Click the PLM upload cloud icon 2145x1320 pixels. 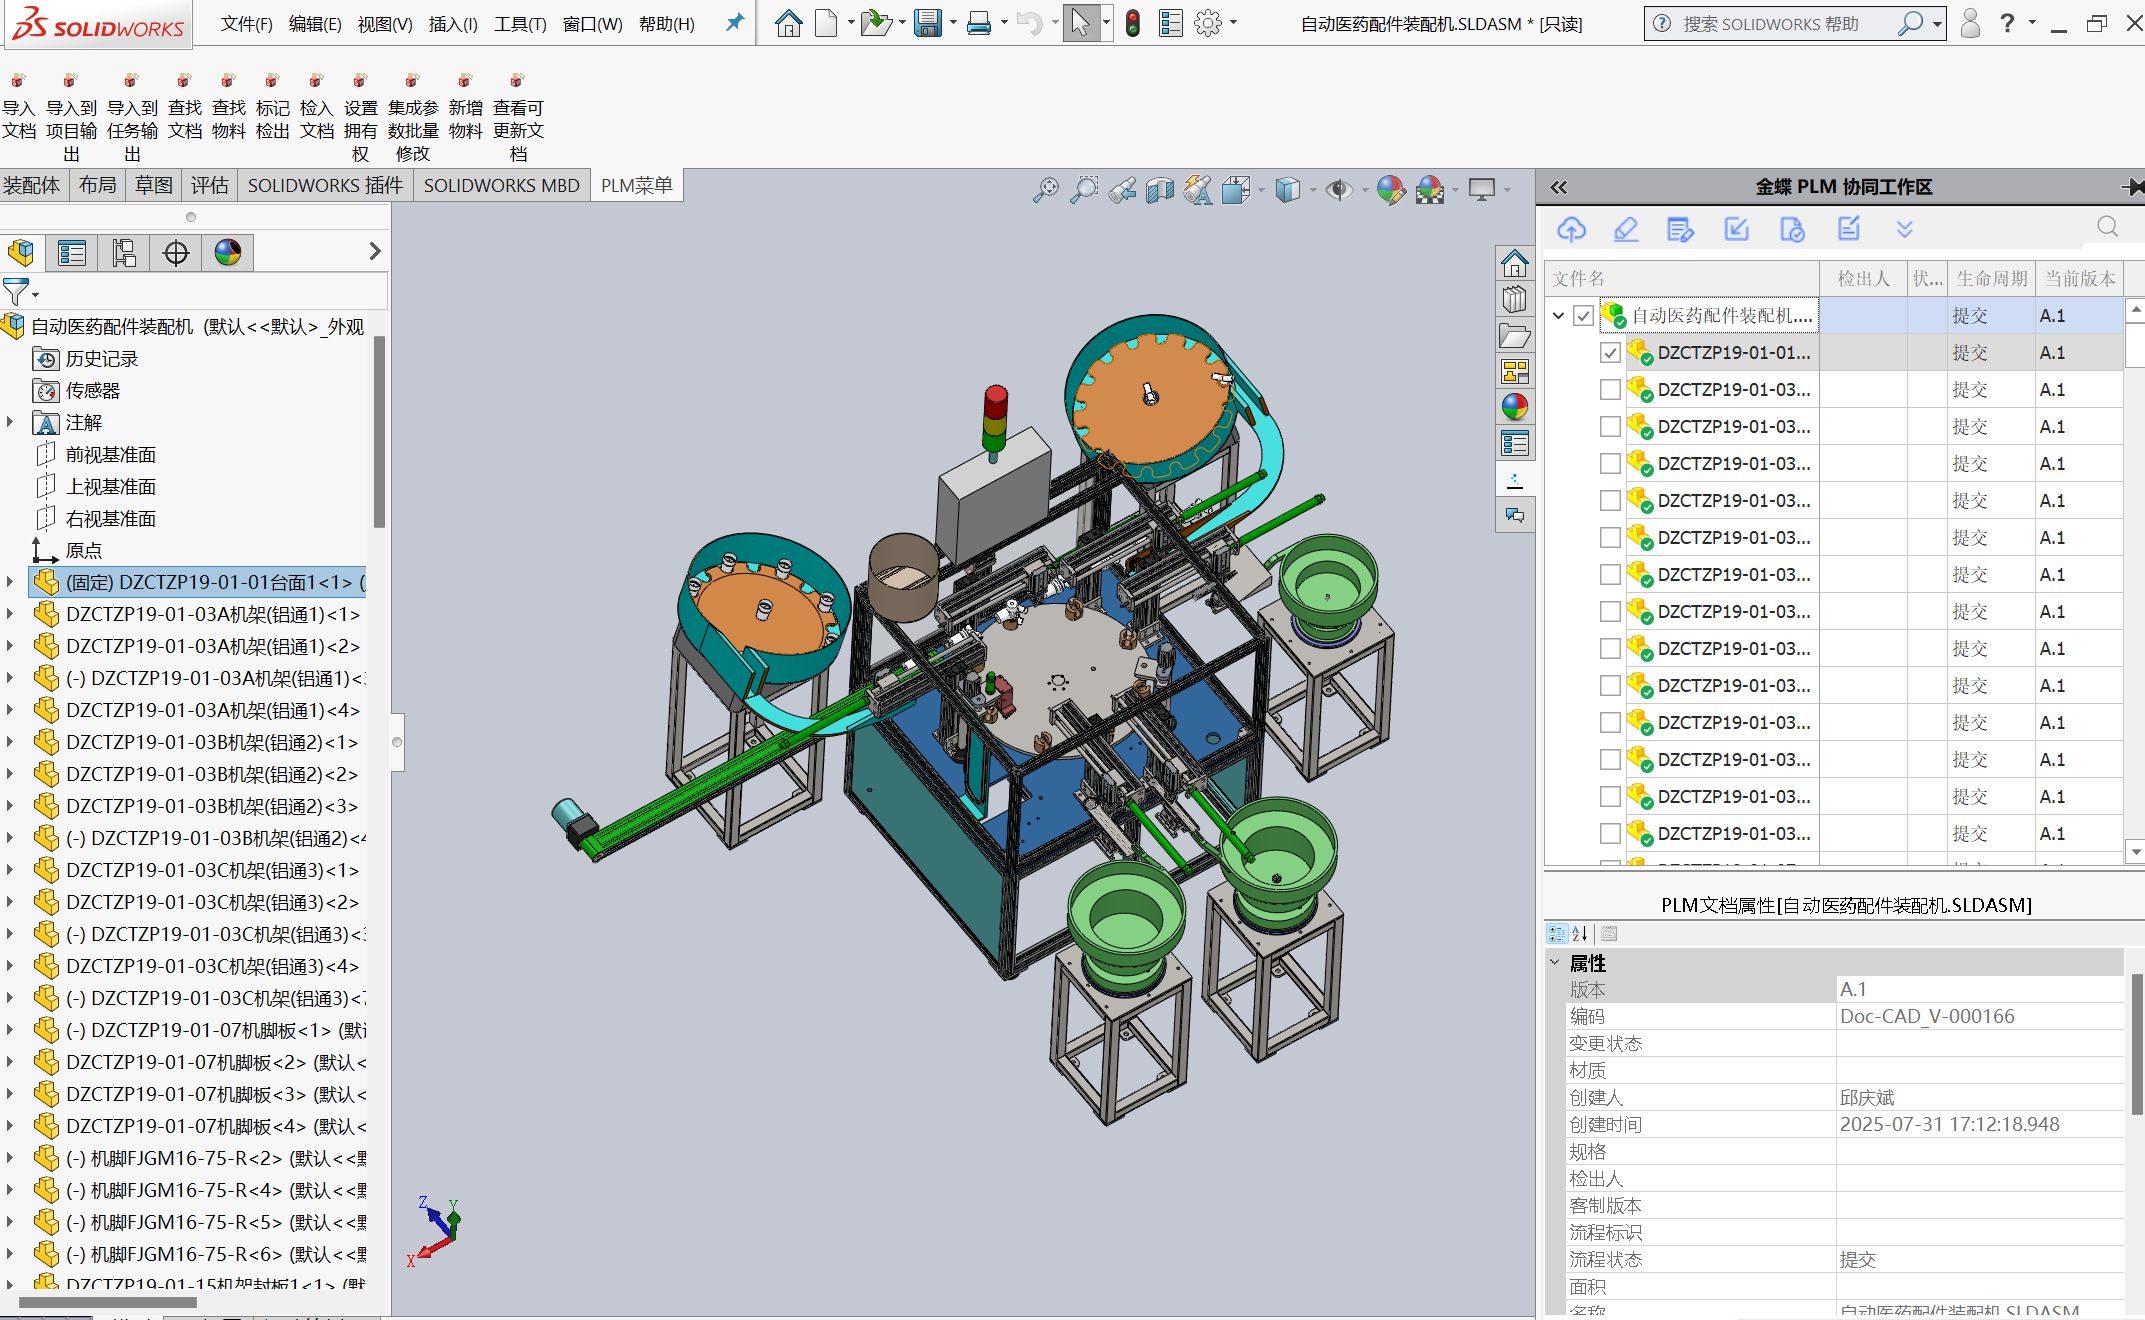[1571, 229]
